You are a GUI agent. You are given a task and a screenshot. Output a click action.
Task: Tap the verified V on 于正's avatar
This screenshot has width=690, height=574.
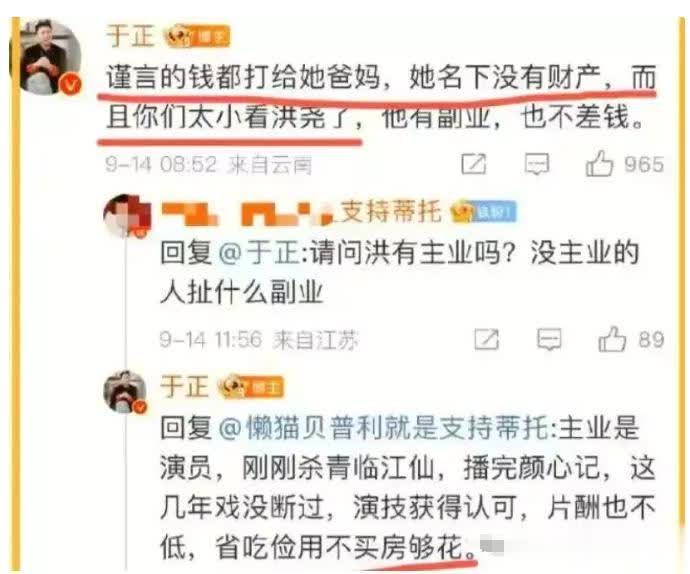[71, 84]
